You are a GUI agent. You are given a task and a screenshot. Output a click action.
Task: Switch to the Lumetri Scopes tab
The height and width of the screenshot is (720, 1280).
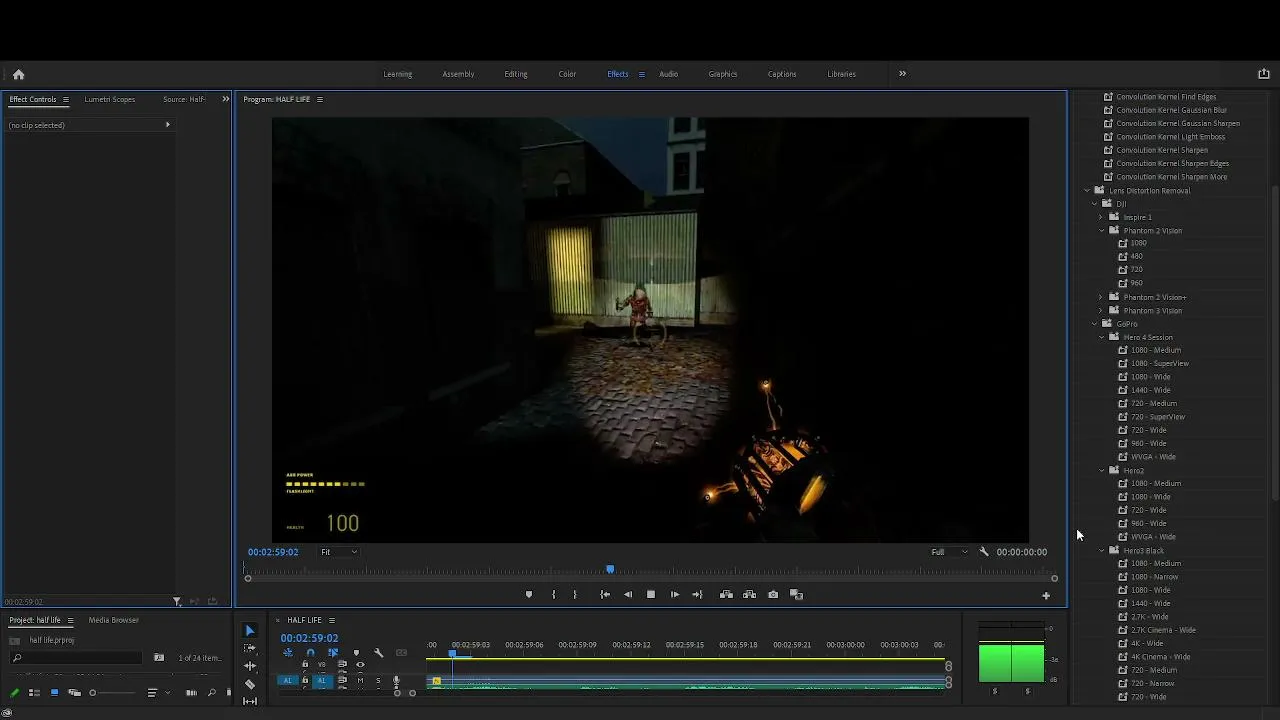(x=110, y=99)
